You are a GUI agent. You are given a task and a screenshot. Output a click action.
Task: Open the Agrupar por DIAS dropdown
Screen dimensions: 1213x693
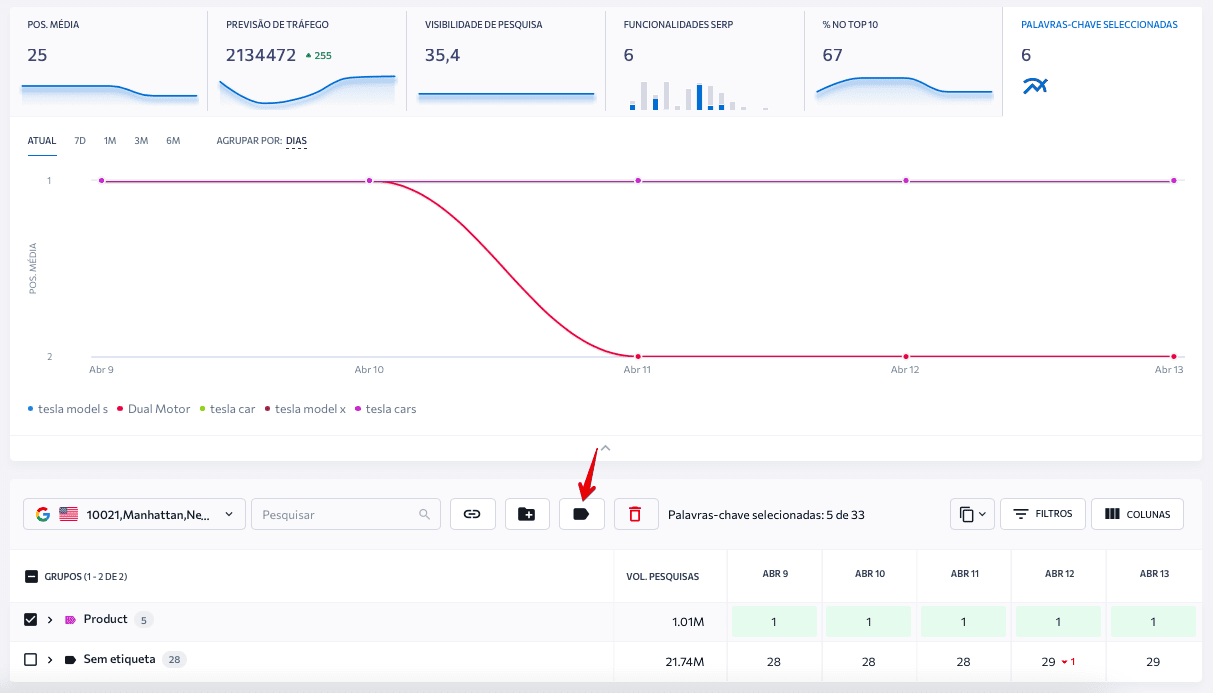click(296, 141)
